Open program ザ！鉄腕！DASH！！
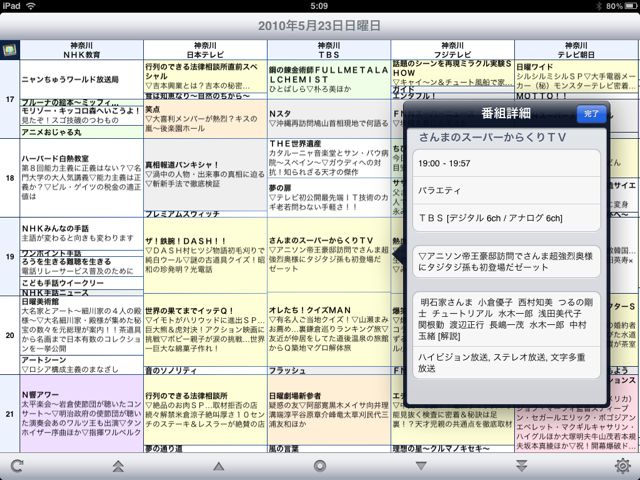 (x=205, y=255)
